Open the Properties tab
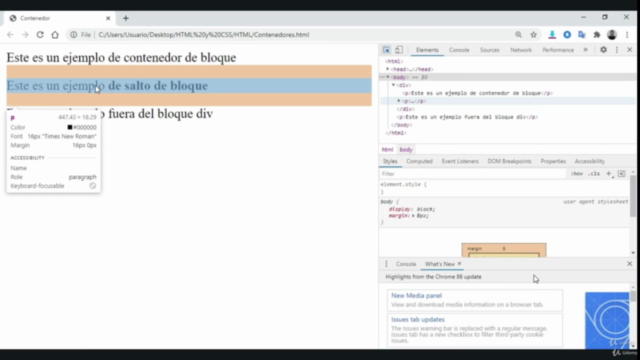This screenshot has height=360, width=640. [x=553, y=161]
